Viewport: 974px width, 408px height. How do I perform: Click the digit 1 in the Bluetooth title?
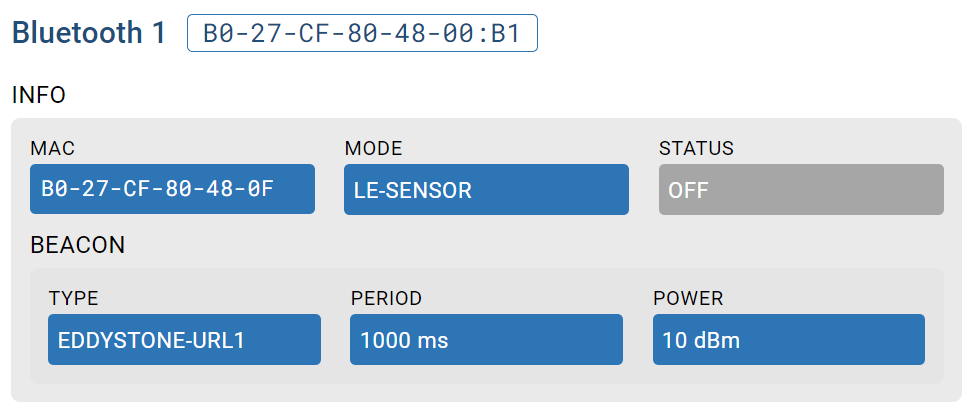point(159,32)
